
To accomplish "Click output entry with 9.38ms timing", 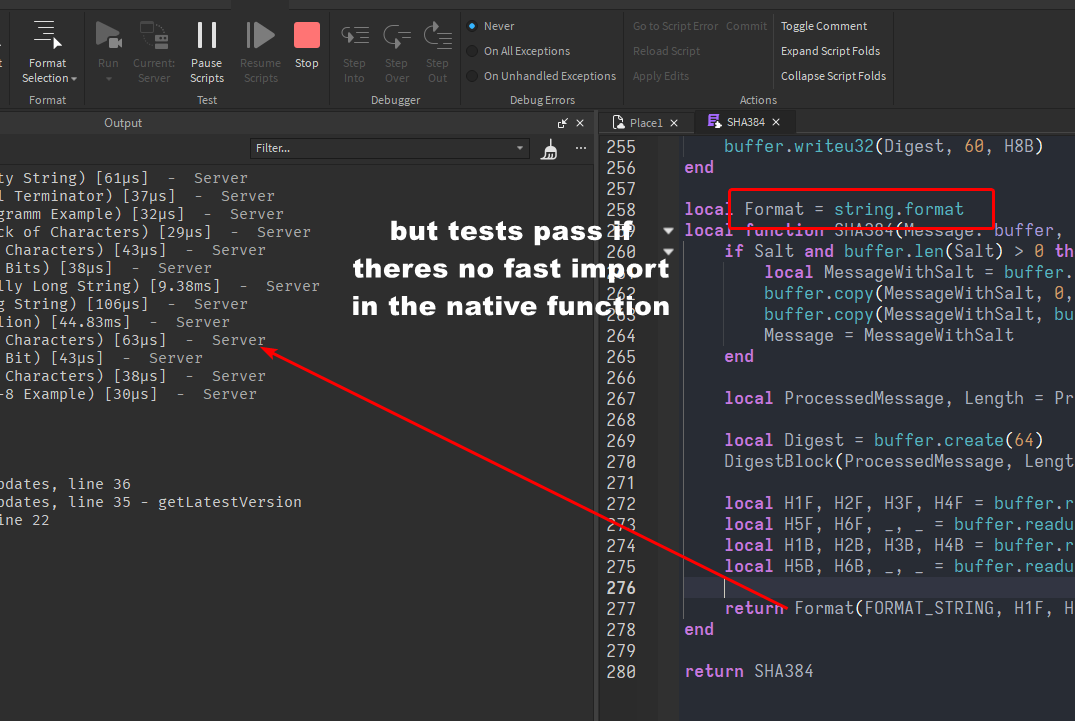I will pyautogui.click(x=160, y=286).
